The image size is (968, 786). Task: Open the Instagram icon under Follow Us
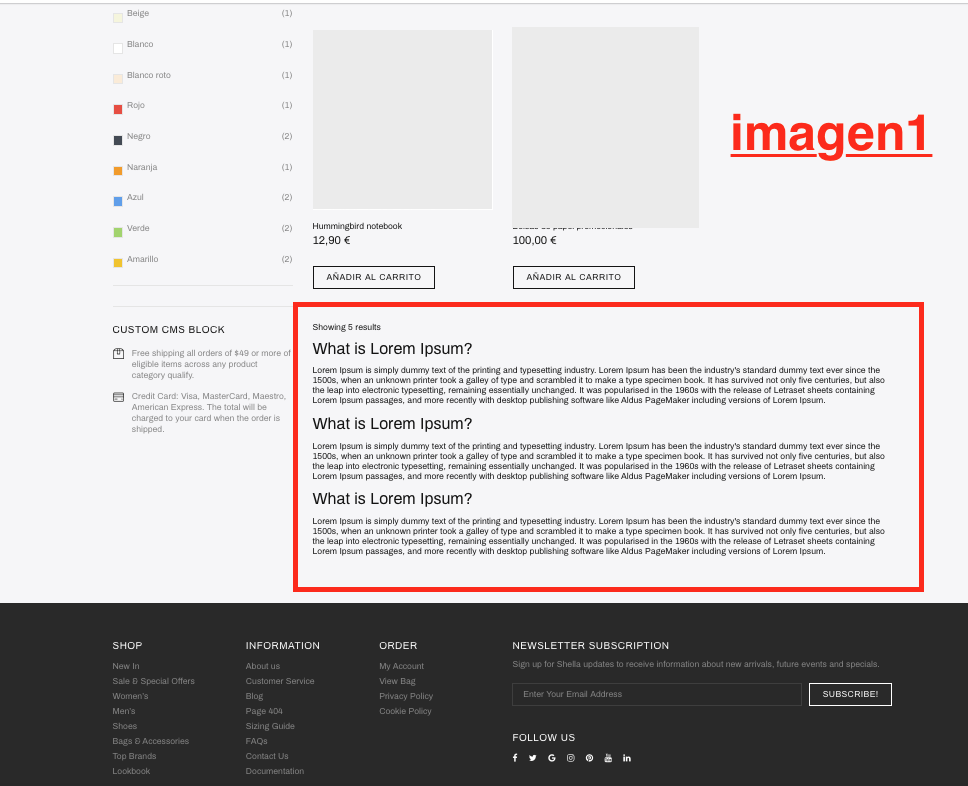pos(571,758)
